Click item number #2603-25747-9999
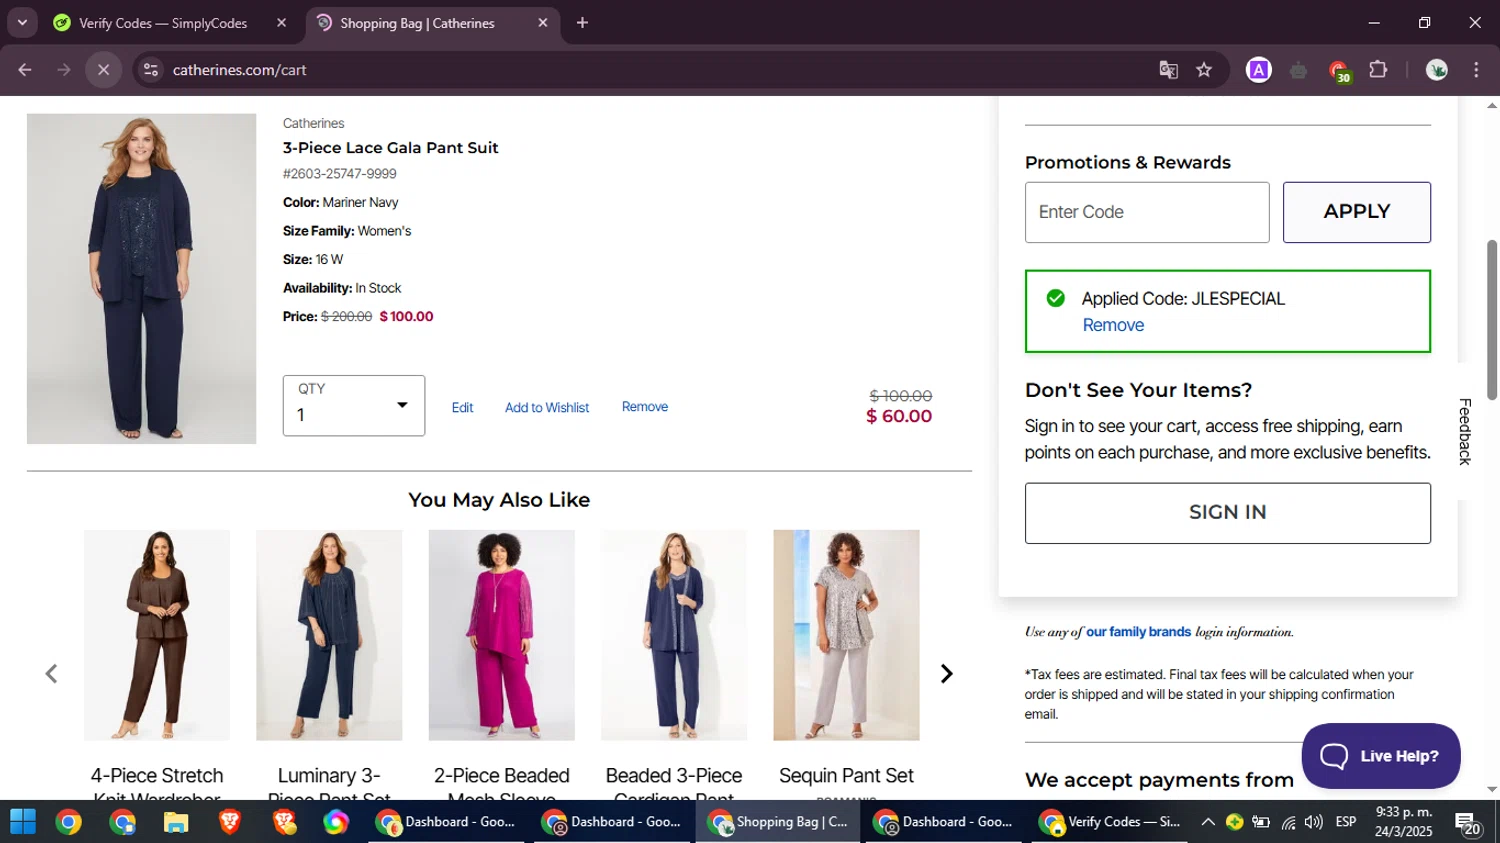 coord(340,174)
